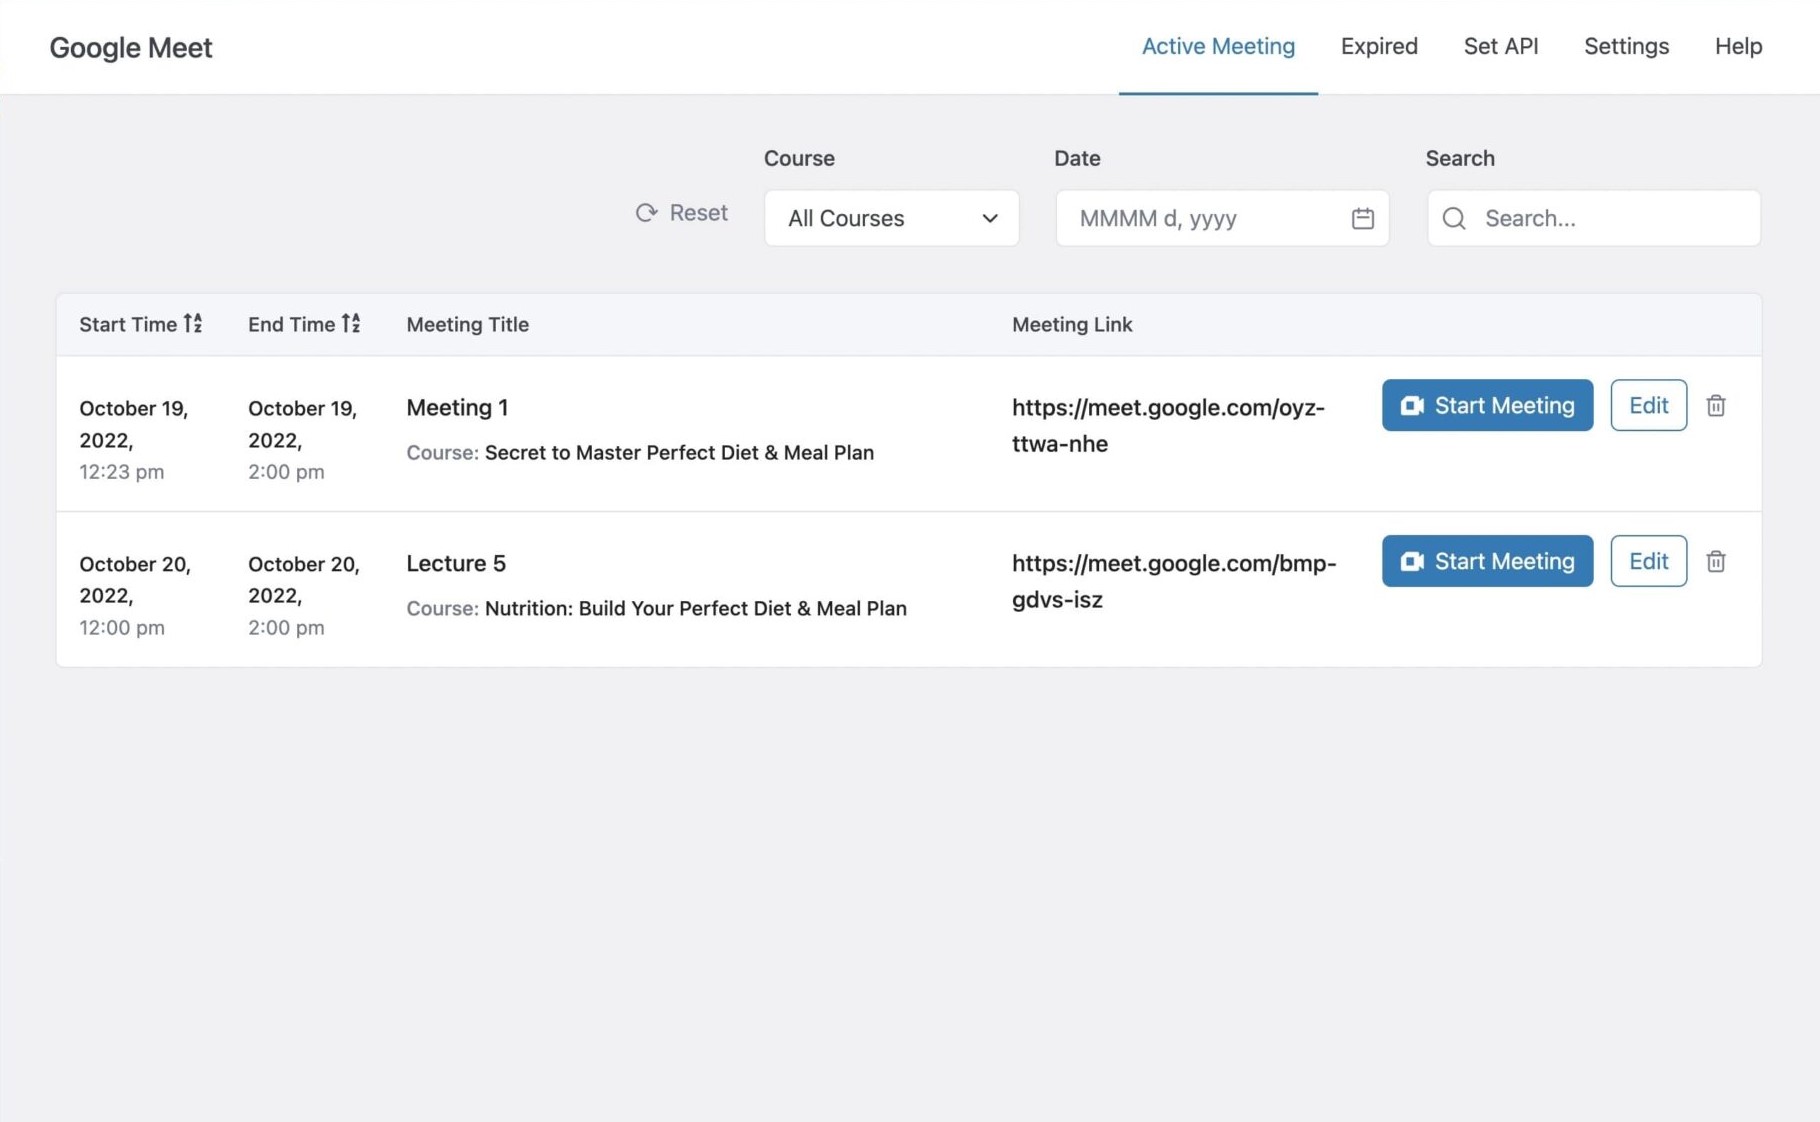Viewport: 1820px width, 1122px height.
Task: Open the Help tab
Action: point(1738,46)
